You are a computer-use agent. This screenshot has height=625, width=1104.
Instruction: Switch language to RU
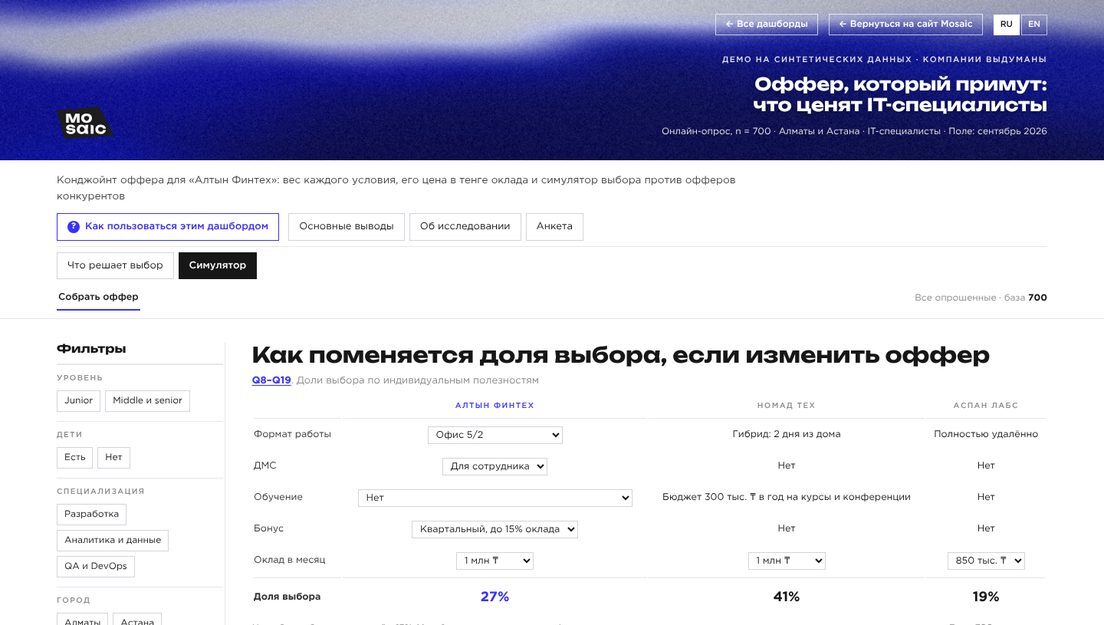point(1006,24)
